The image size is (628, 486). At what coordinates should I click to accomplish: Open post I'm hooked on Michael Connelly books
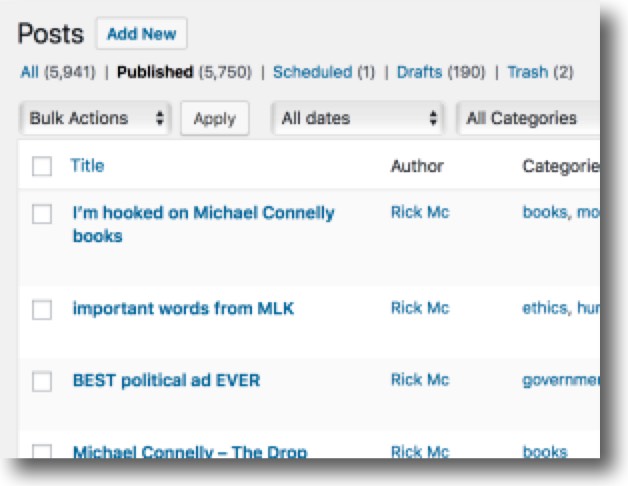pos(203,213)
